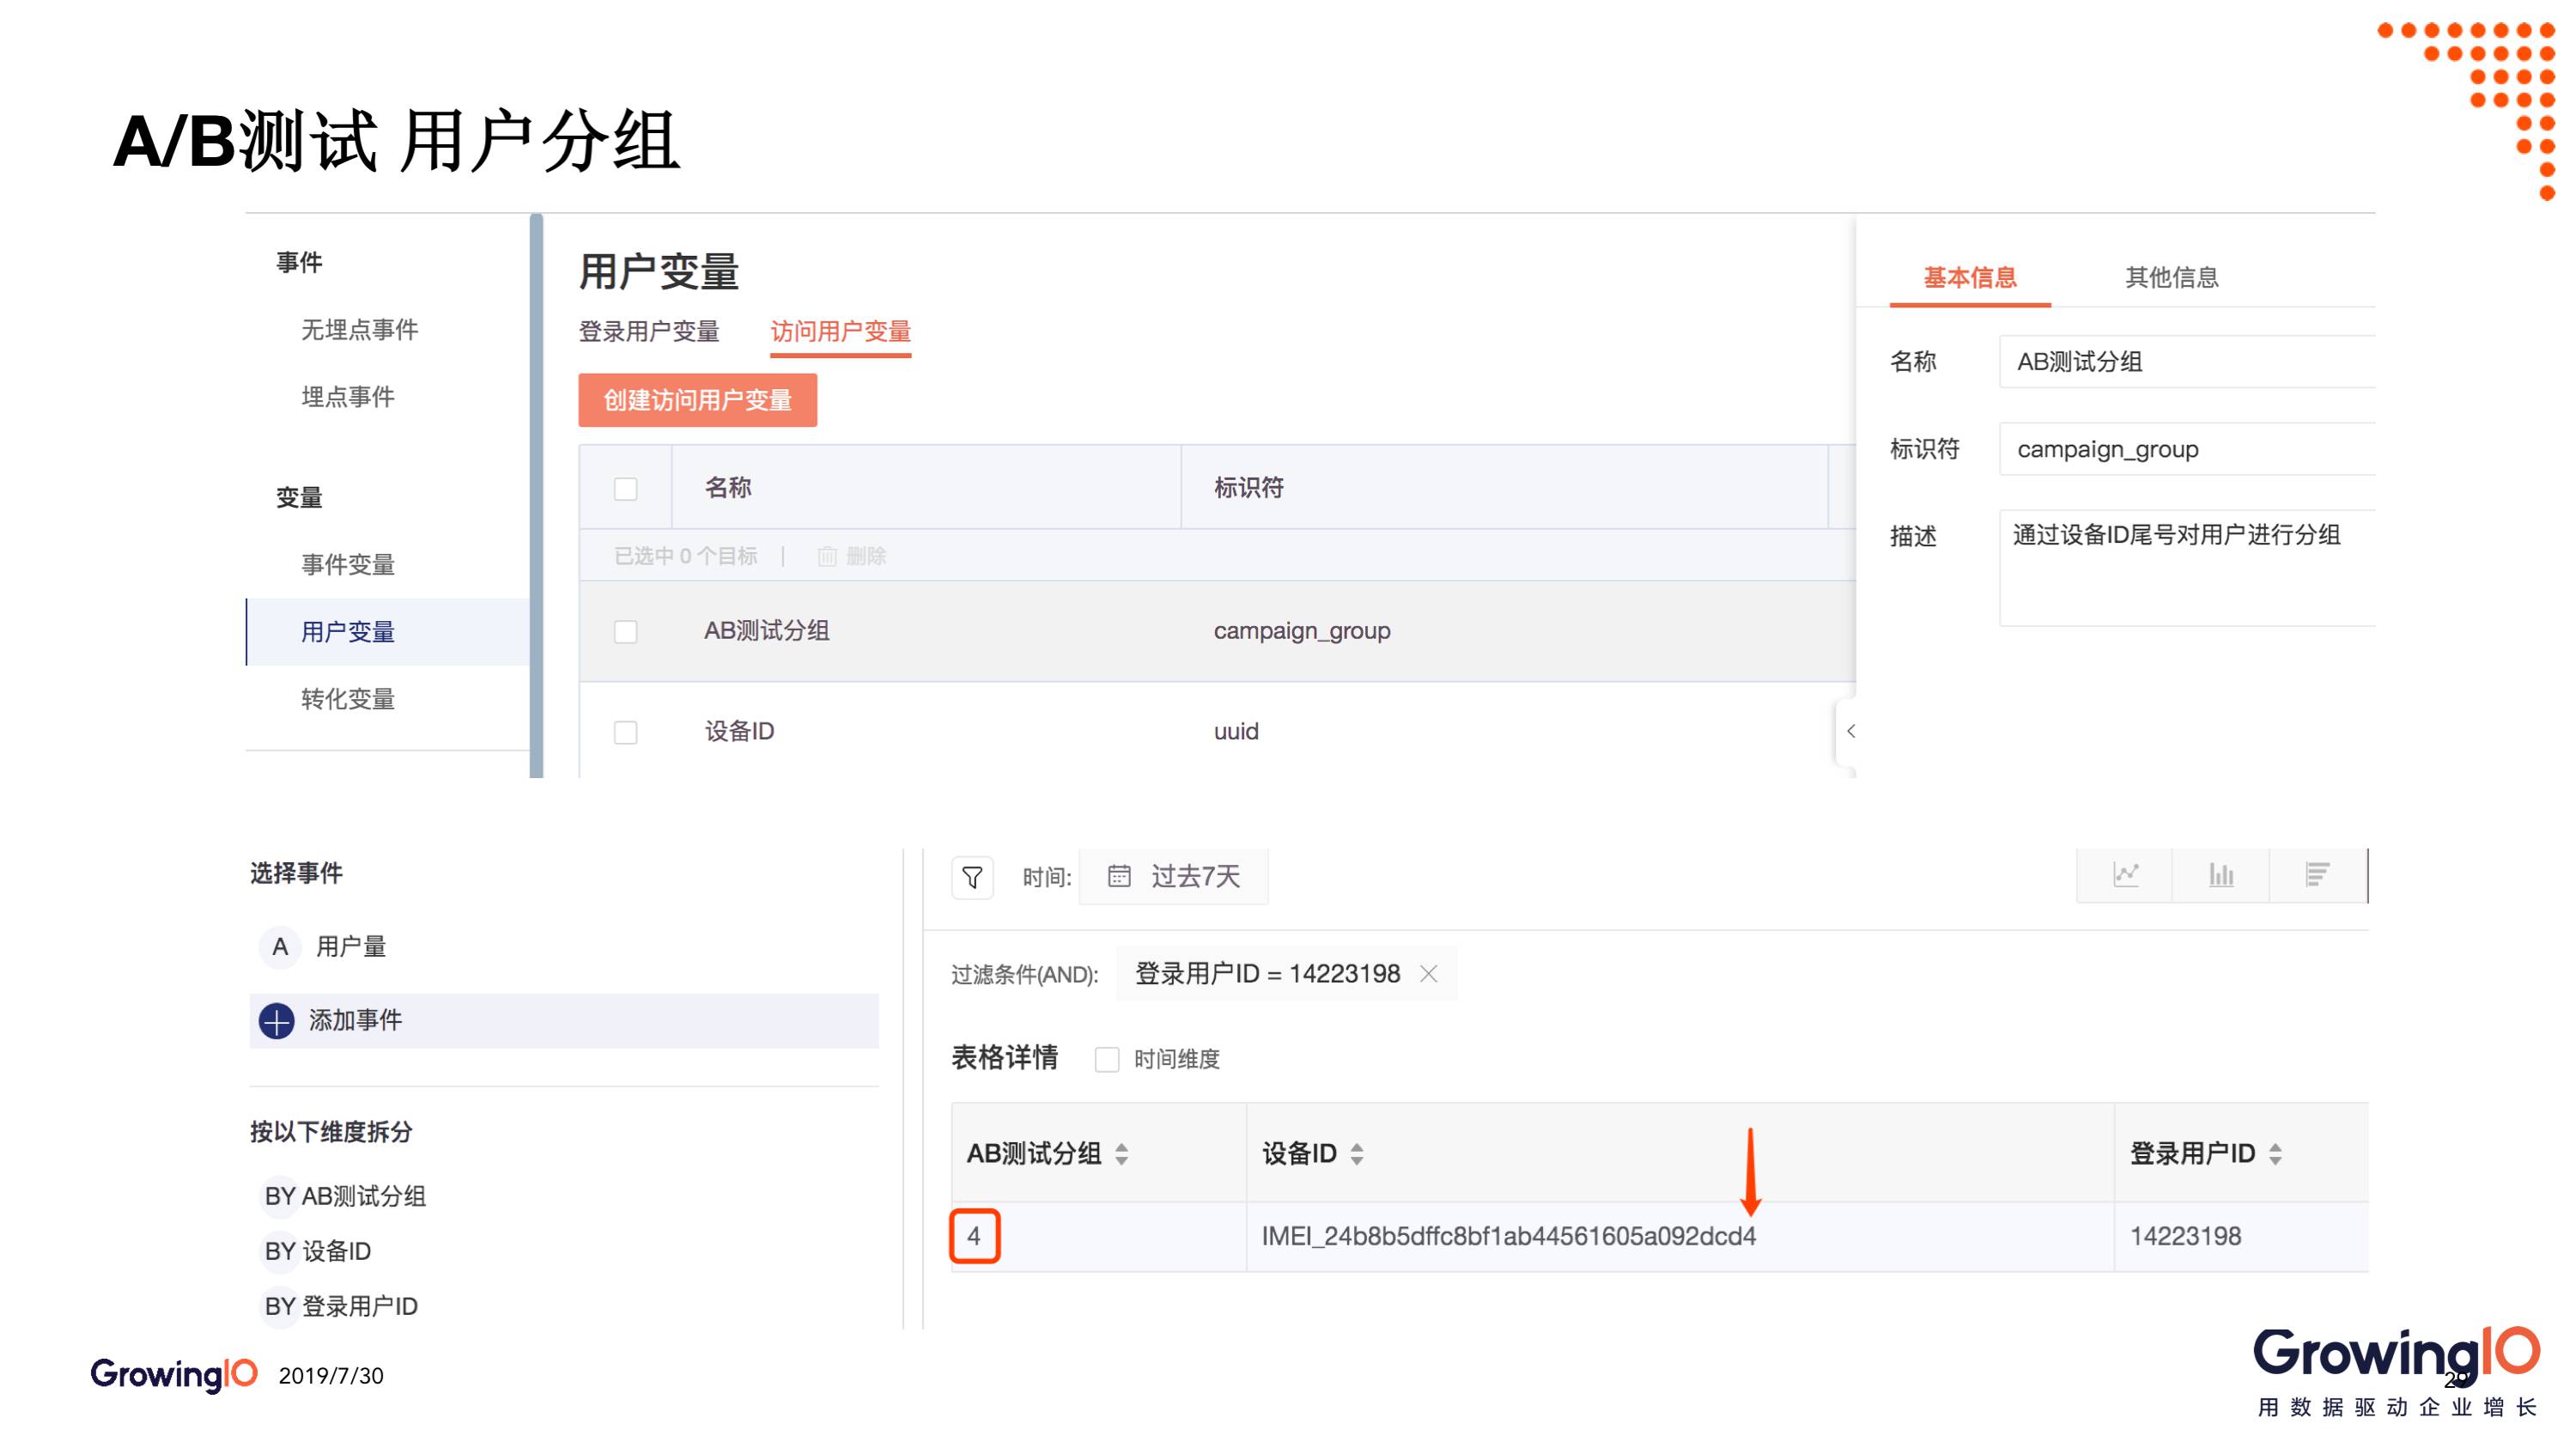Click the 名称 column header
This screenshot has width=2576, height=1448.
click(x=728, y=488)
